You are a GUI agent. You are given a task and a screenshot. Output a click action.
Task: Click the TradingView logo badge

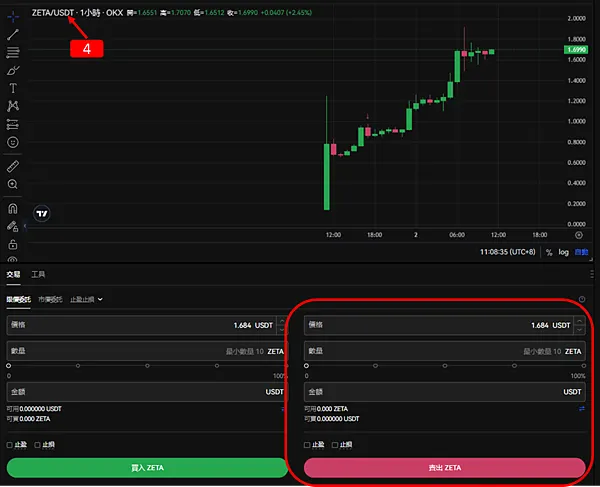coord(42,213)
